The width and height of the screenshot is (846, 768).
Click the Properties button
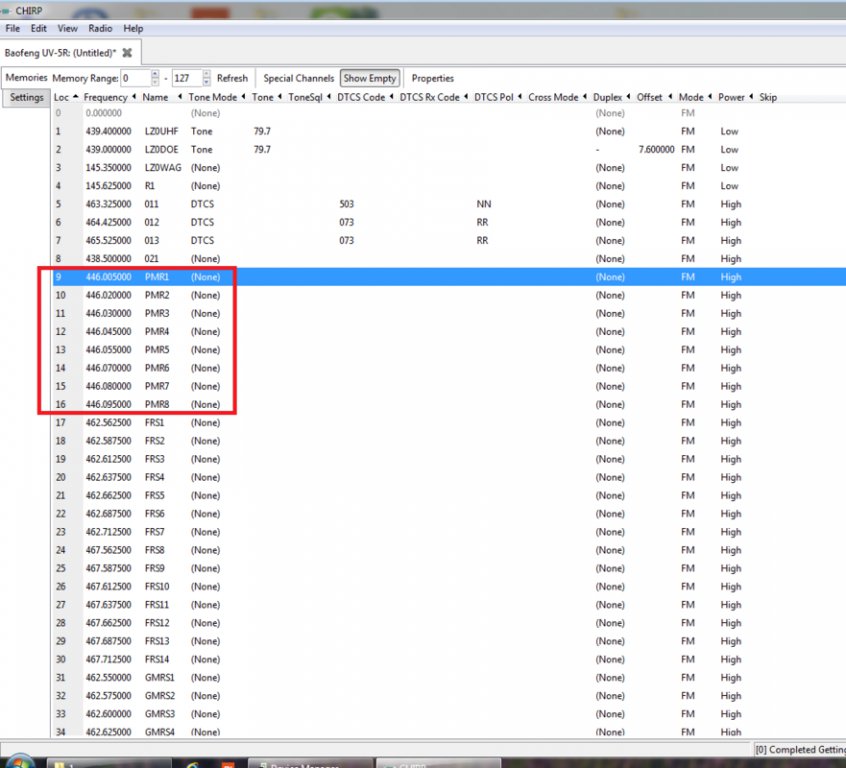(x=432, y=78)
